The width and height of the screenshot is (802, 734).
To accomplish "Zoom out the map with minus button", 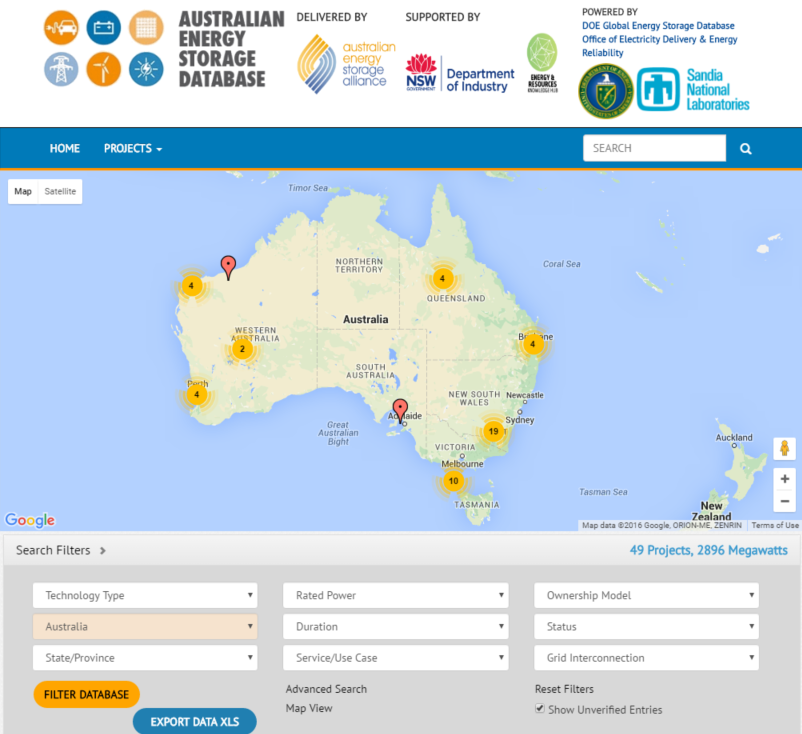I will [x=785, y=501].
